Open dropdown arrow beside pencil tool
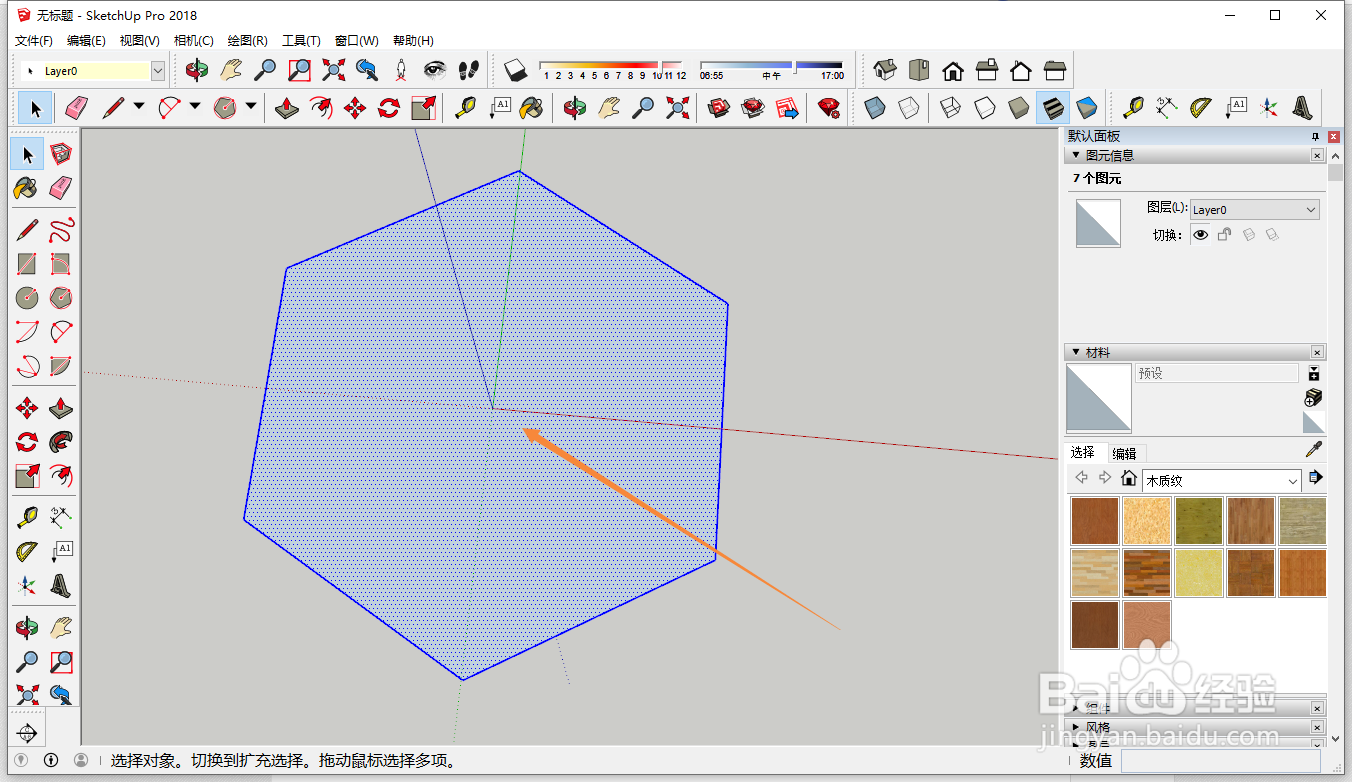 [x=138, y=107]
